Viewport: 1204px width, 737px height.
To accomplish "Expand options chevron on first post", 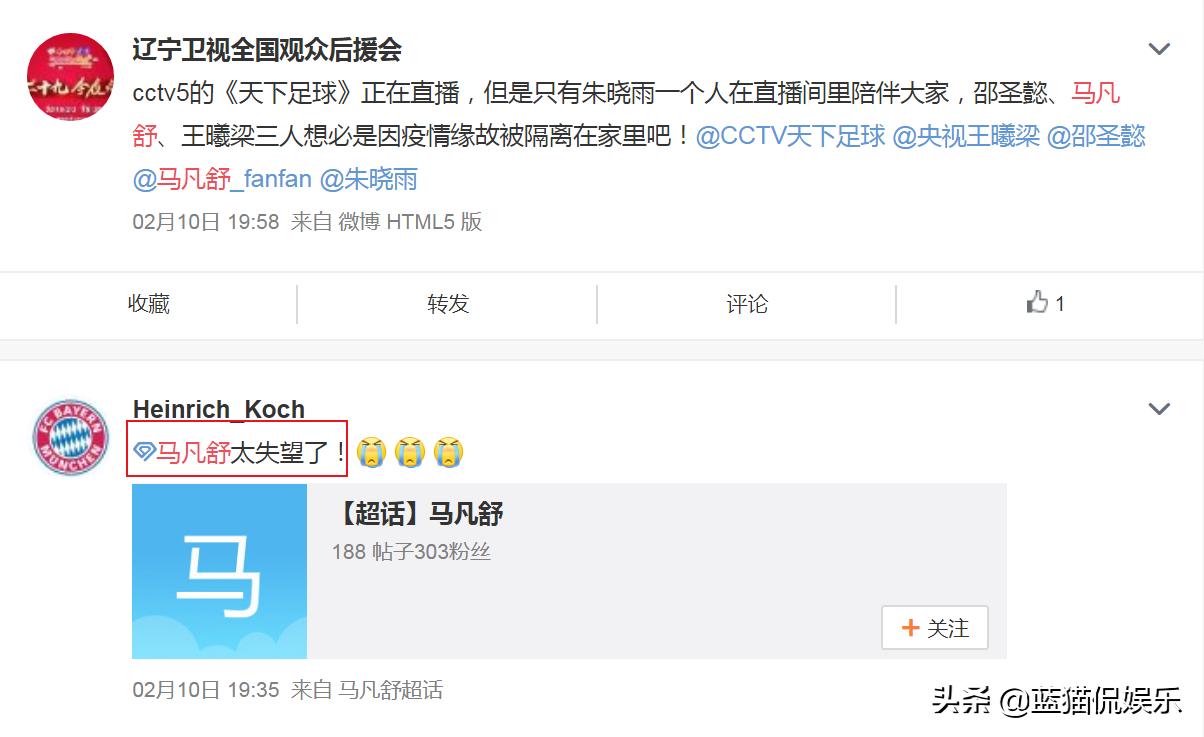I will (x=1159, y=49).
